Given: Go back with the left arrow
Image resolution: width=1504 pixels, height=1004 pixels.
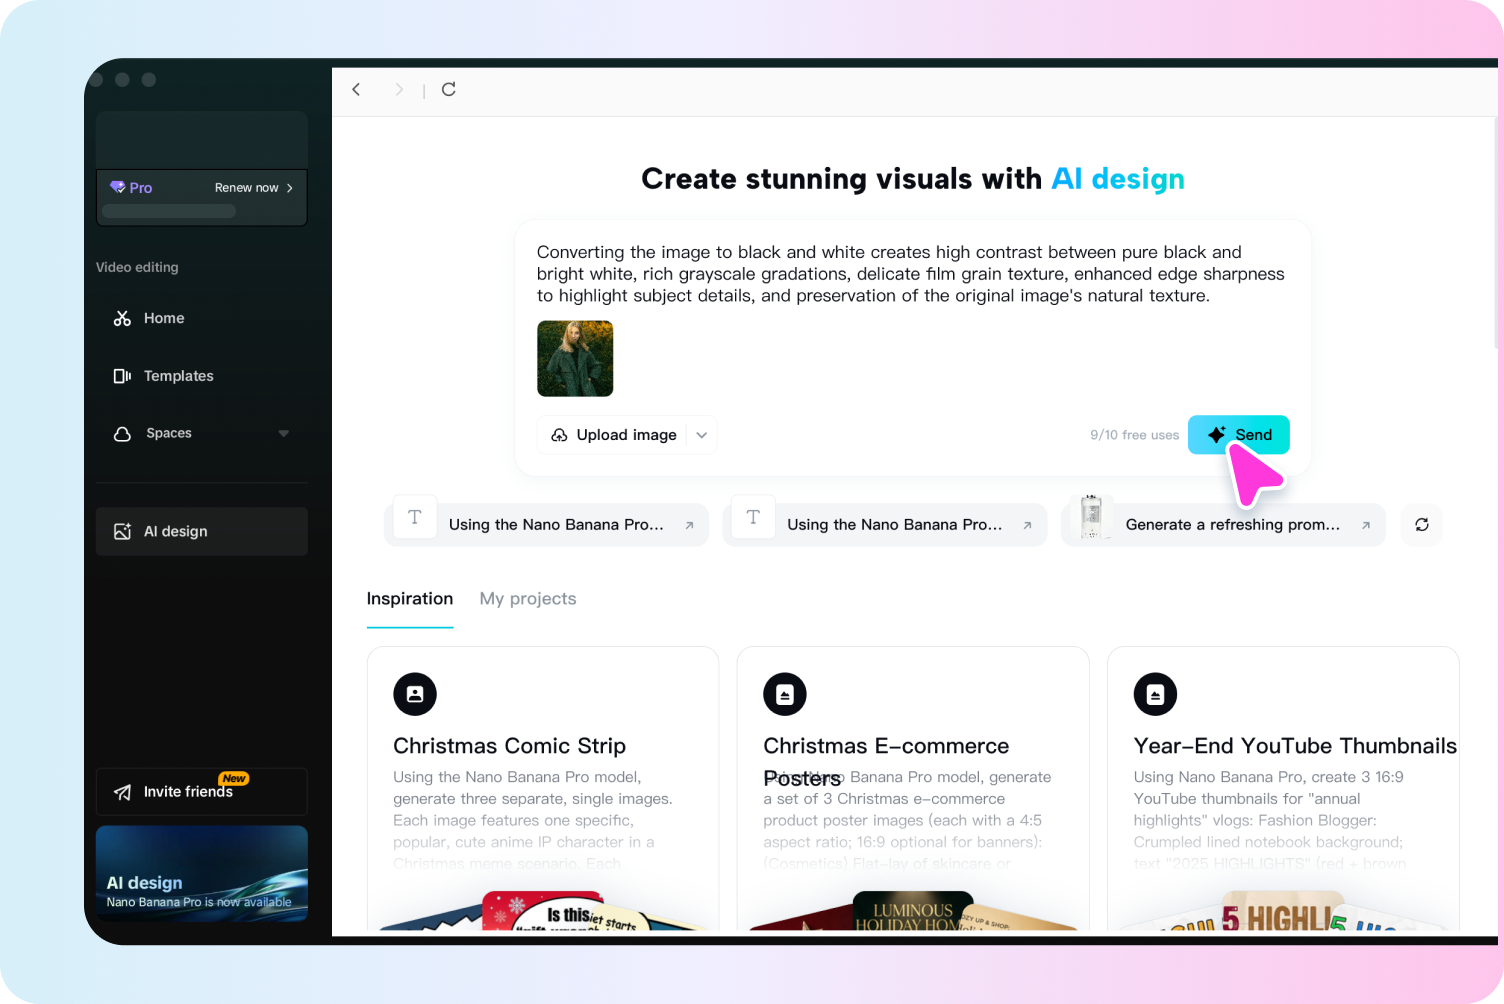Looking at the screenshot, I should click(356, 90).
